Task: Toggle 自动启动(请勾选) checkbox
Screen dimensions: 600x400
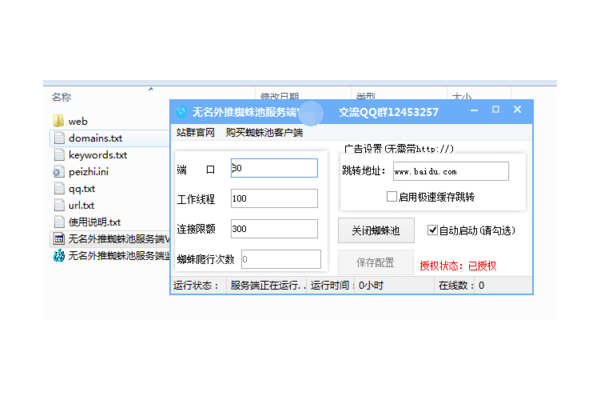Action: pyautogui.click(x=432, y=230)
